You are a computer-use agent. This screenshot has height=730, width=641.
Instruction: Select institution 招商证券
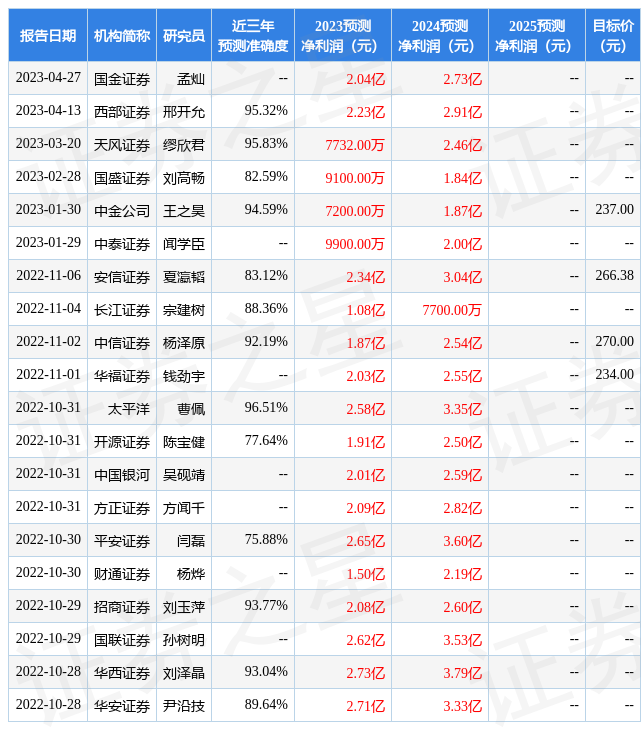[122, 608]
